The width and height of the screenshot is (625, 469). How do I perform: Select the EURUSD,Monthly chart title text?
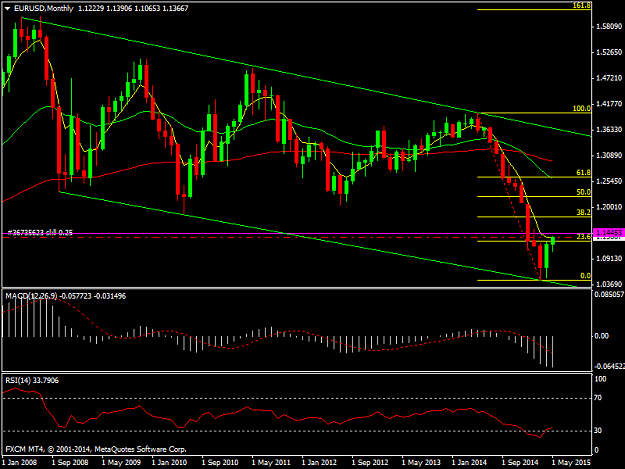point(44,8)
